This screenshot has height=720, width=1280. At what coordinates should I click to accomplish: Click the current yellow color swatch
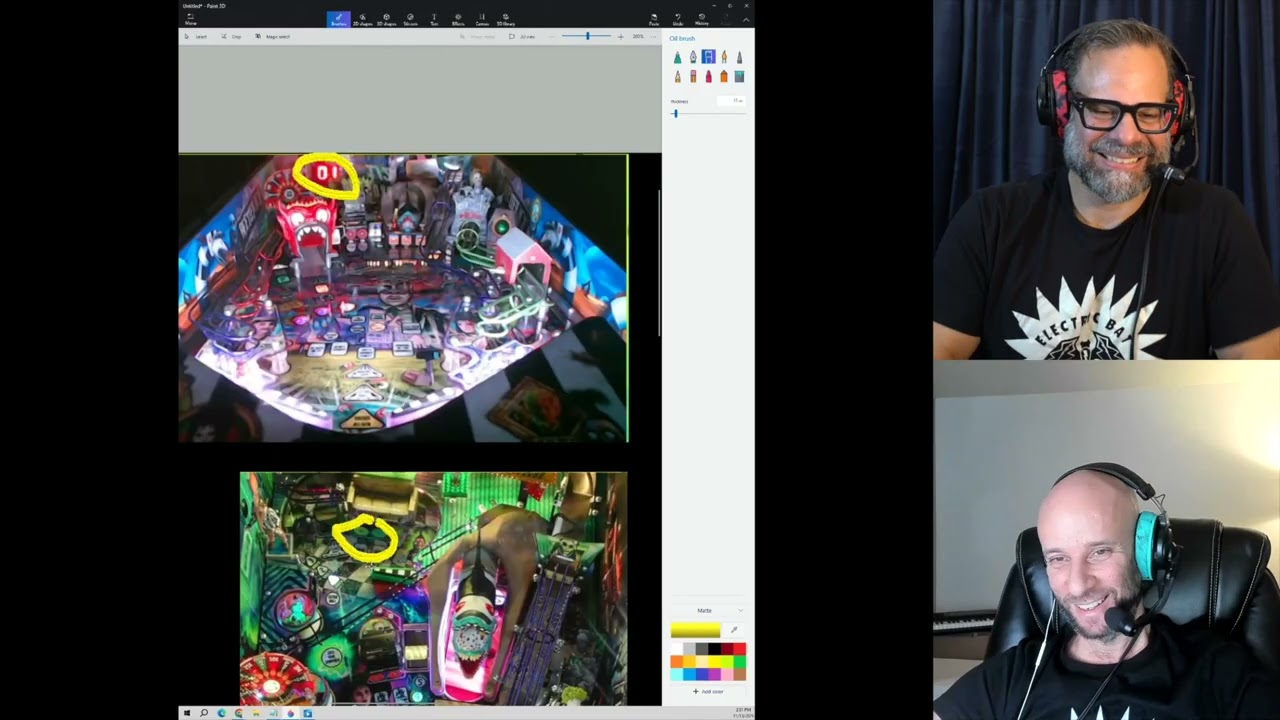point(695,630)
